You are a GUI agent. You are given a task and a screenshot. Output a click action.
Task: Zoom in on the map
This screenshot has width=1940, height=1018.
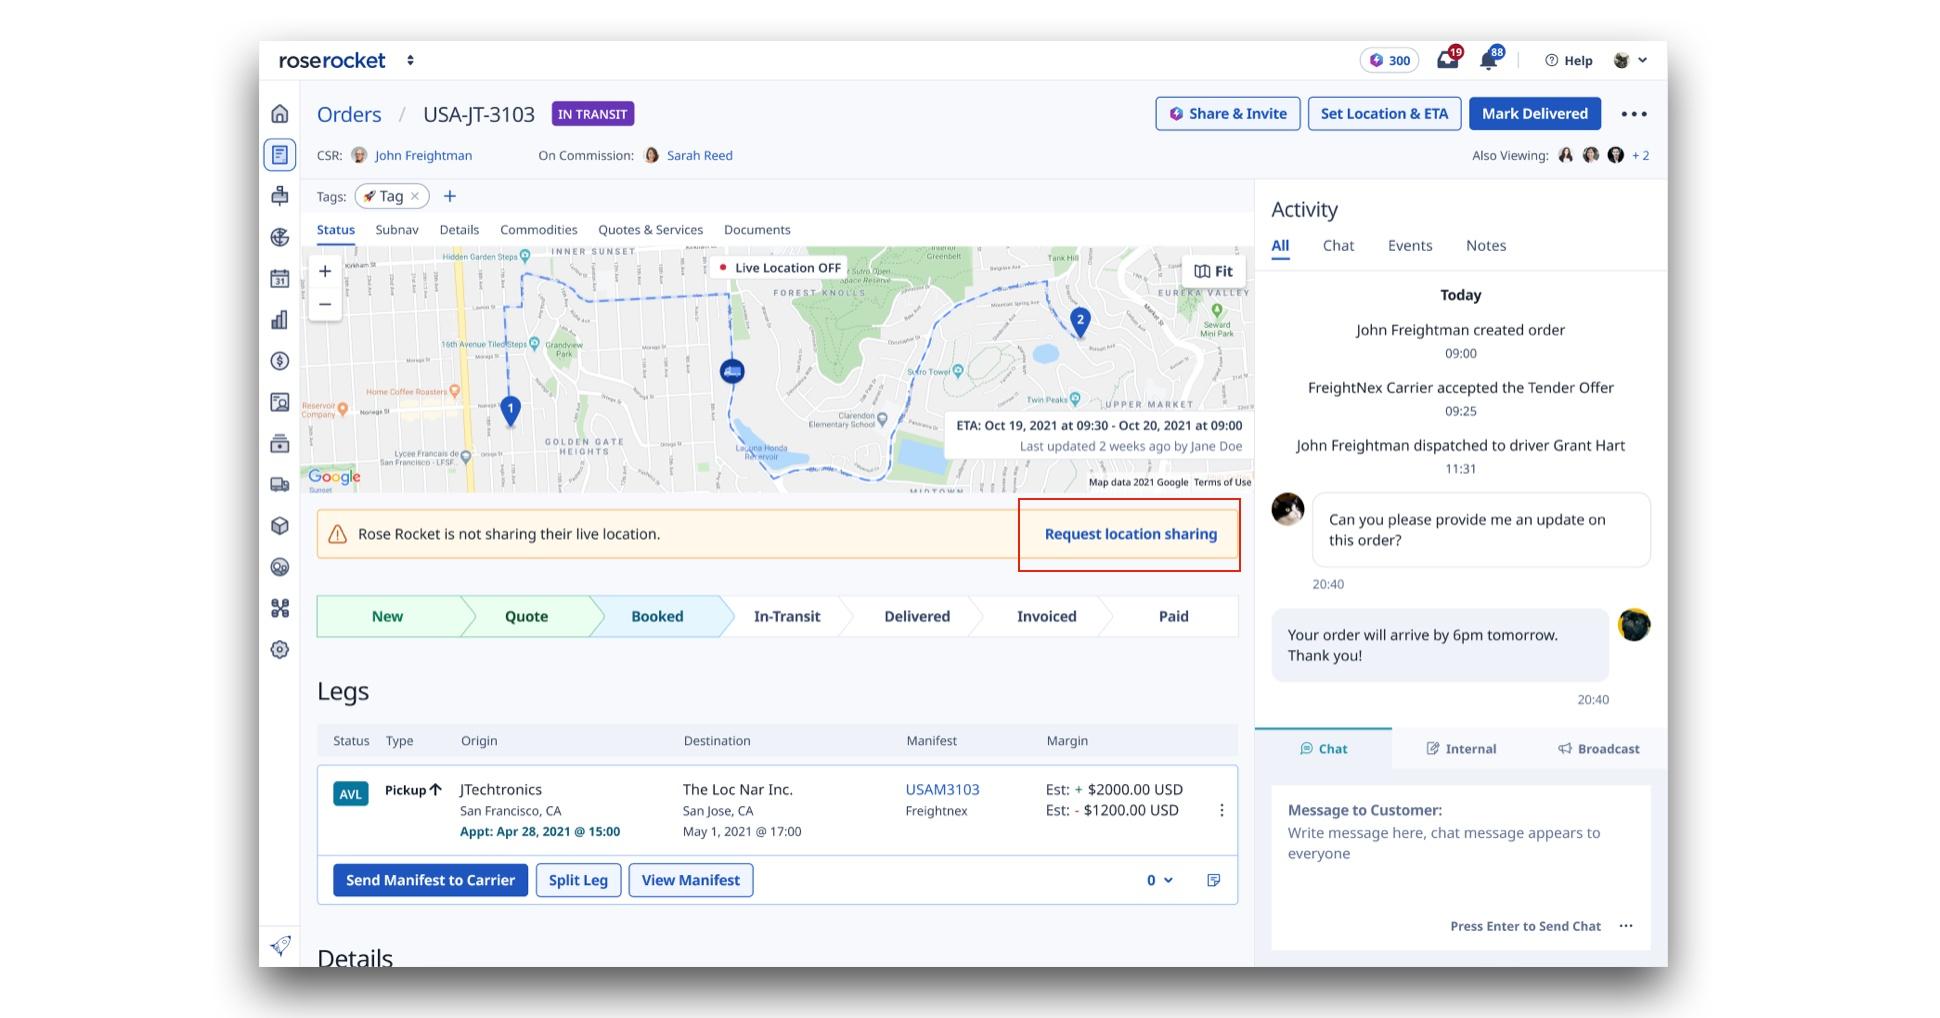pyautogui.click(x=325, y=271)
